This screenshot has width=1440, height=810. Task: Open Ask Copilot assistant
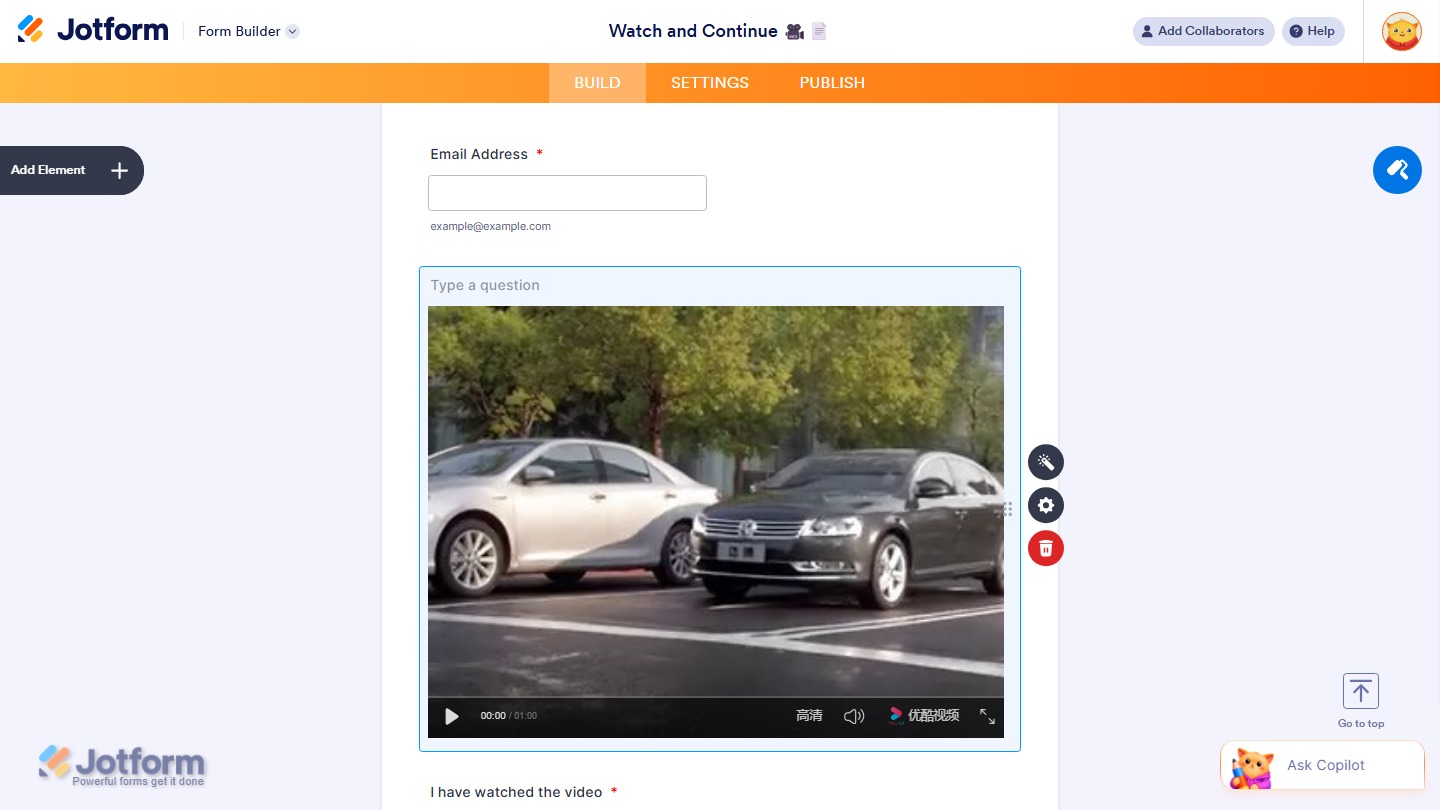click(1322, 765)
